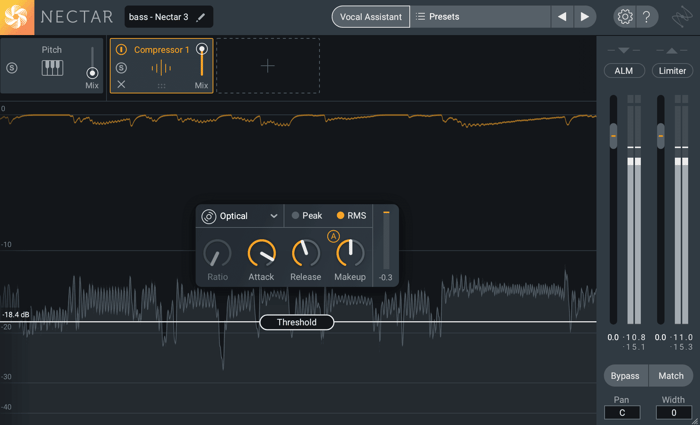This screenshot has width=700, height=425.
Task: Open the Presets browser
Action: [x=480, y=17]
